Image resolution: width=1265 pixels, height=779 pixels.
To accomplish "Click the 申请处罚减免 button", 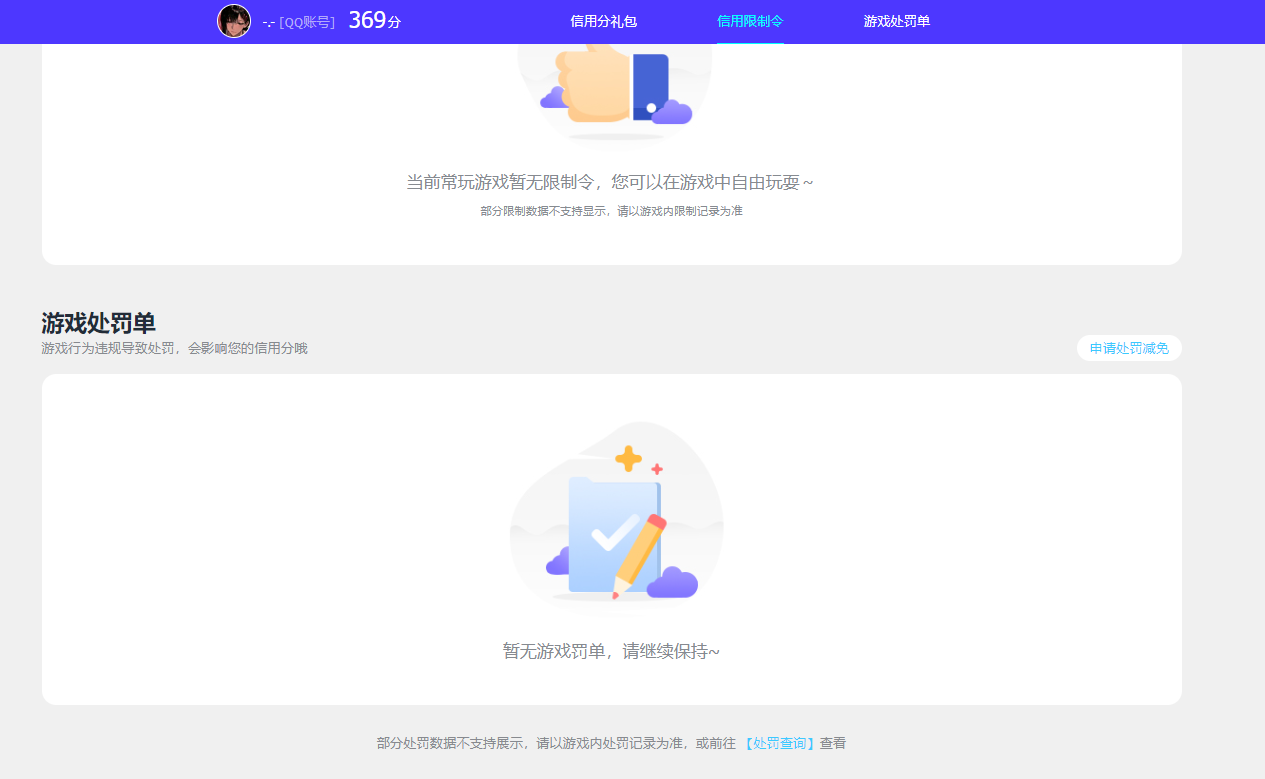I will pyautogui.click(x=1128, y=348).
